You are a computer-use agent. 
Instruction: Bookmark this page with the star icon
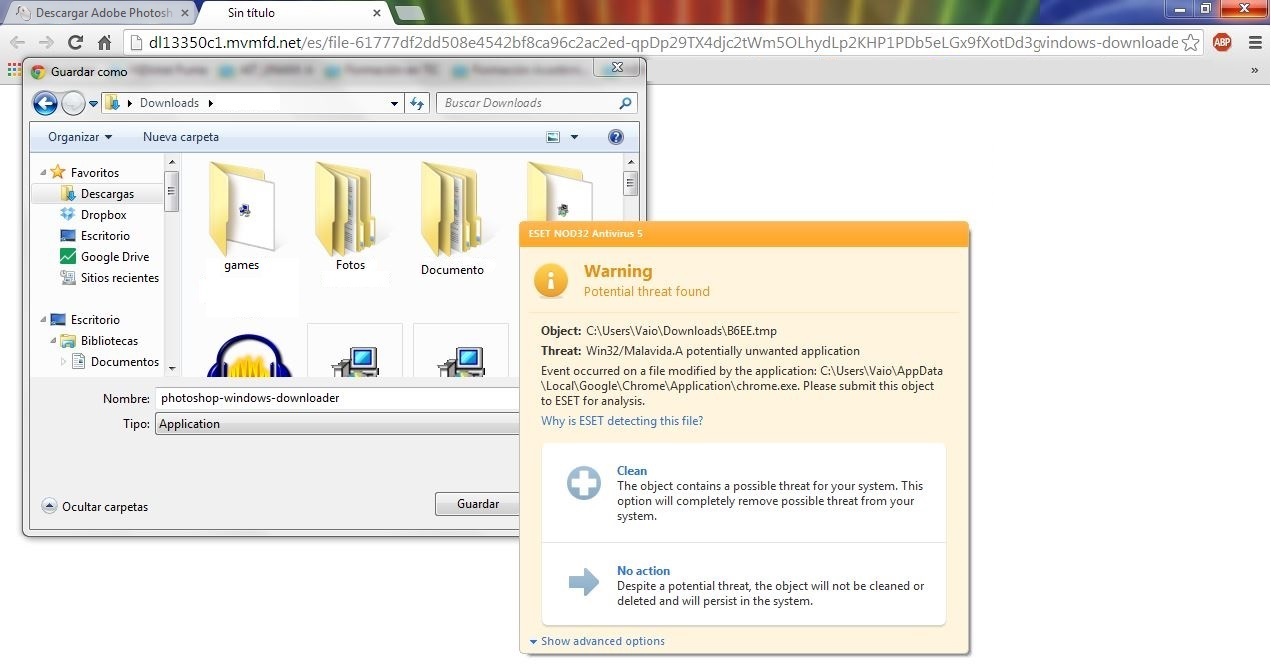click(1191, 43)
